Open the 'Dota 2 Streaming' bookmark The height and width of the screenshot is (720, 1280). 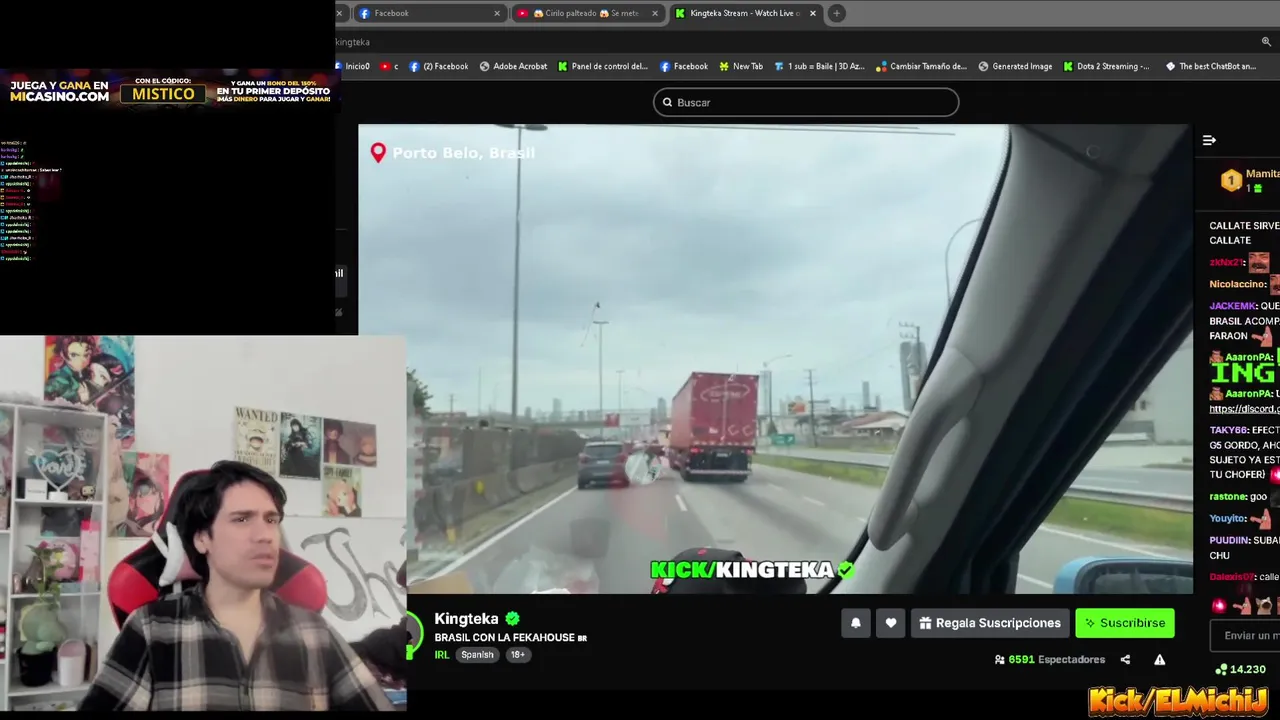click(1106, 66)
